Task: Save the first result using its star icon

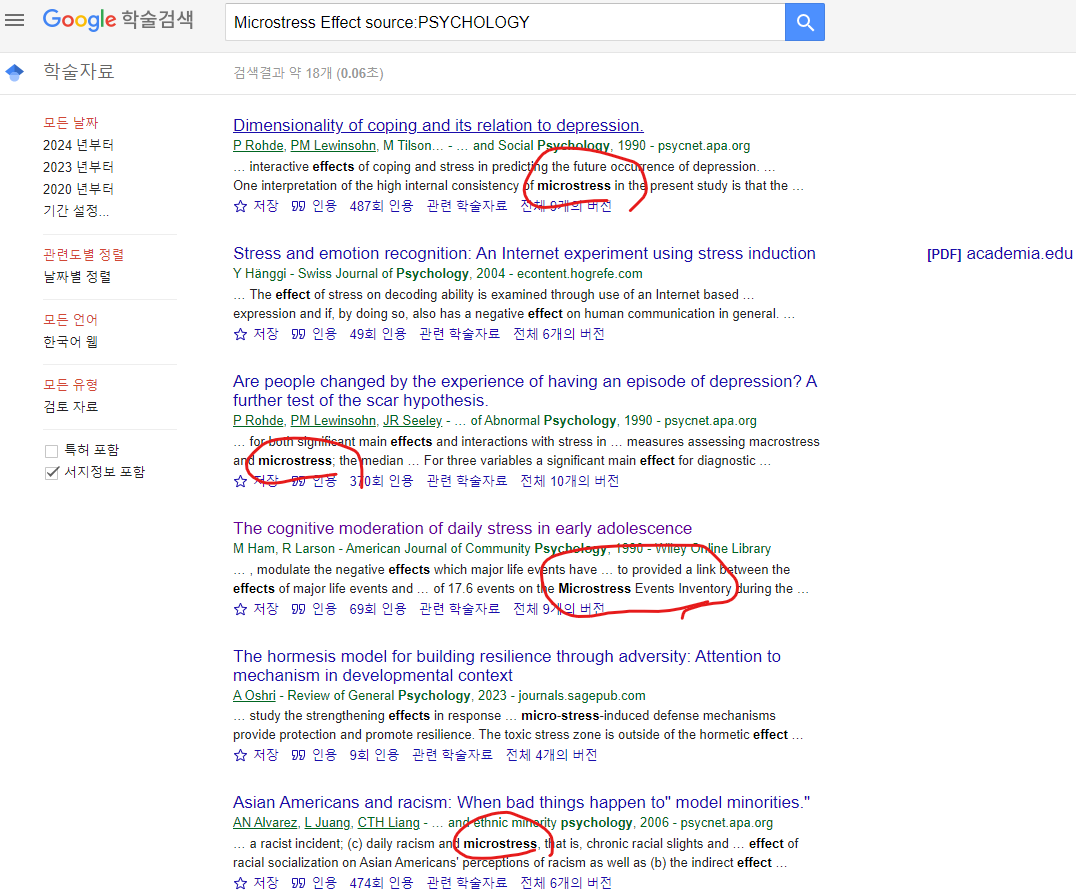Action: pyautogui.click(x=240, y=205)
